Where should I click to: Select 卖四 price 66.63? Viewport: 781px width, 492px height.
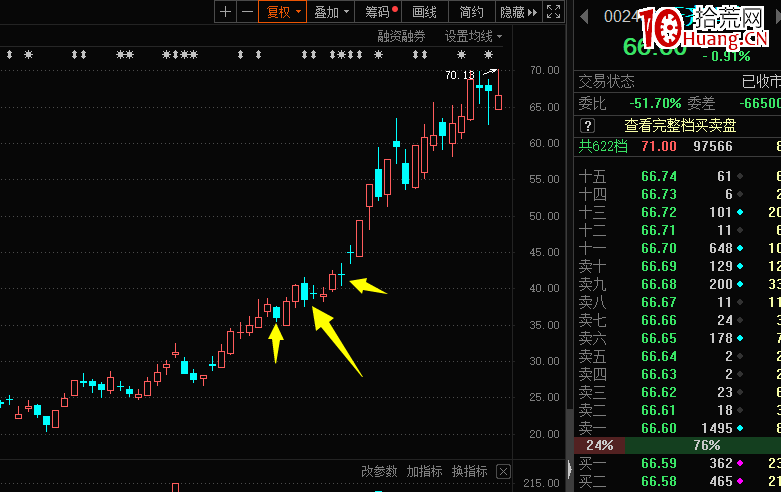(658, 374)
